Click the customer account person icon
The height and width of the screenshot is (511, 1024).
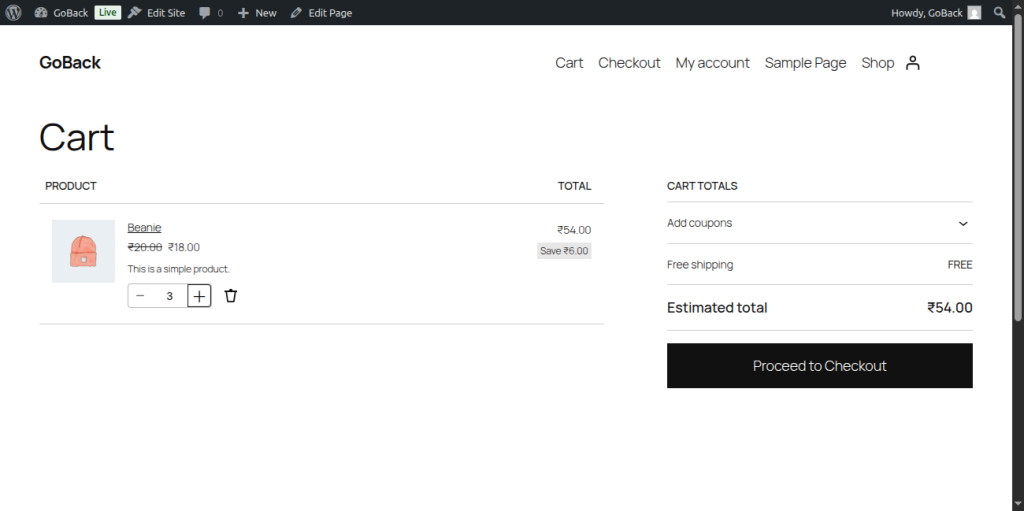(913, 63)
